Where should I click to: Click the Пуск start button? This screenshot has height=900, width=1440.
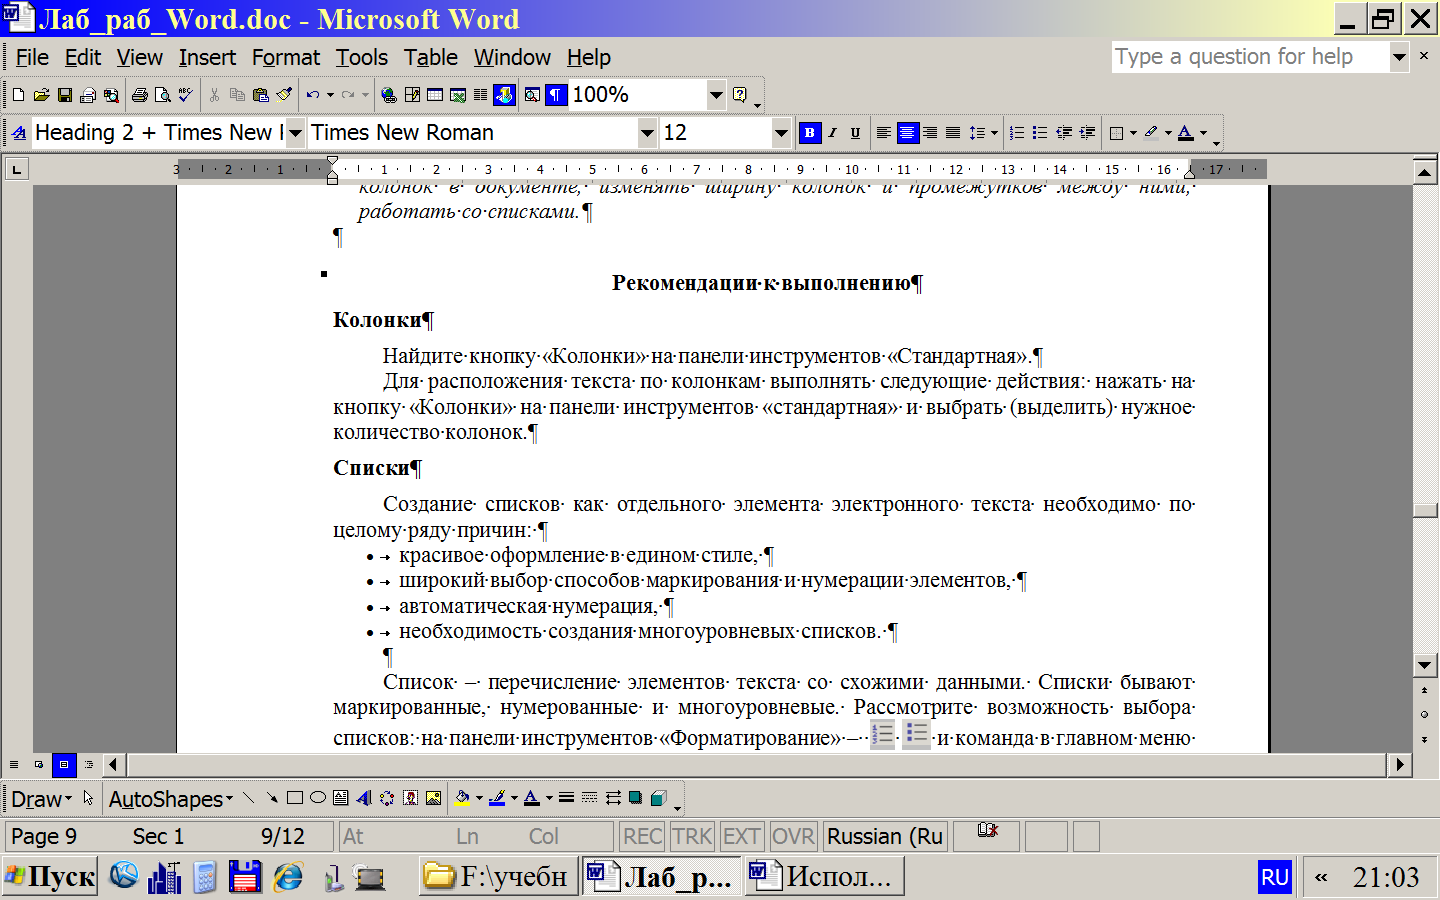[x=50, y=877]
